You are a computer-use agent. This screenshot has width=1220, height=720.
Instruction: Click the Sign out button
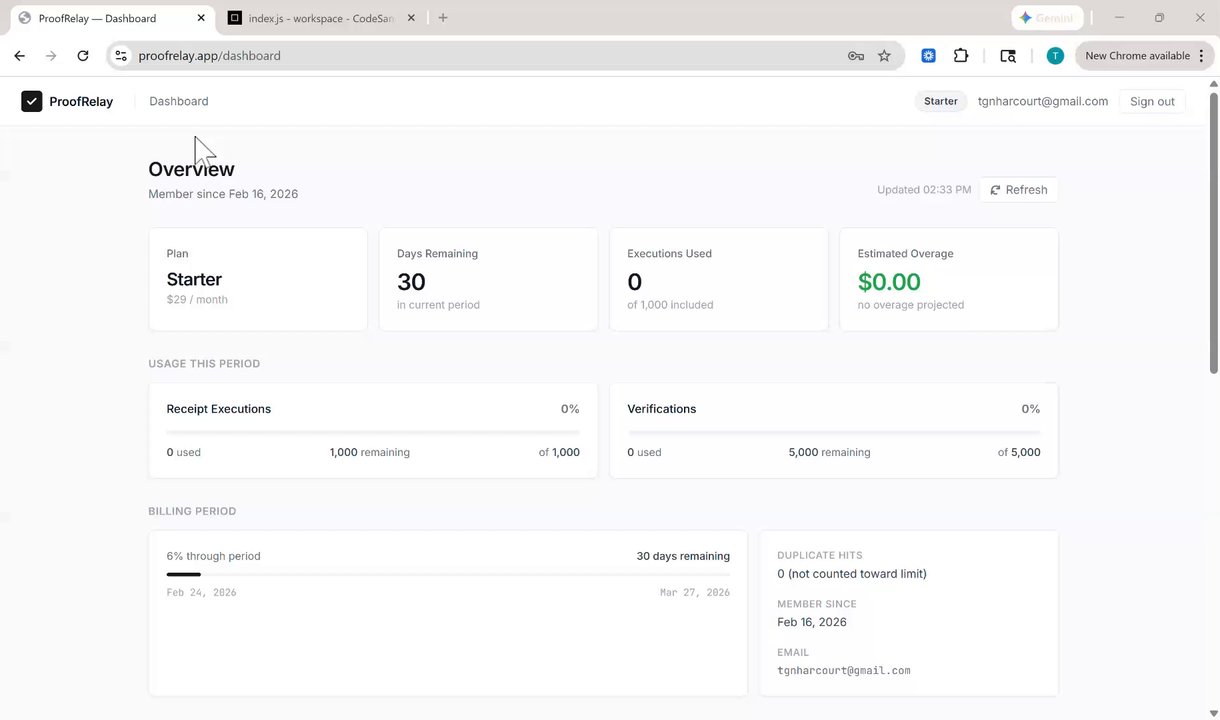click(x=1152, y=101)
